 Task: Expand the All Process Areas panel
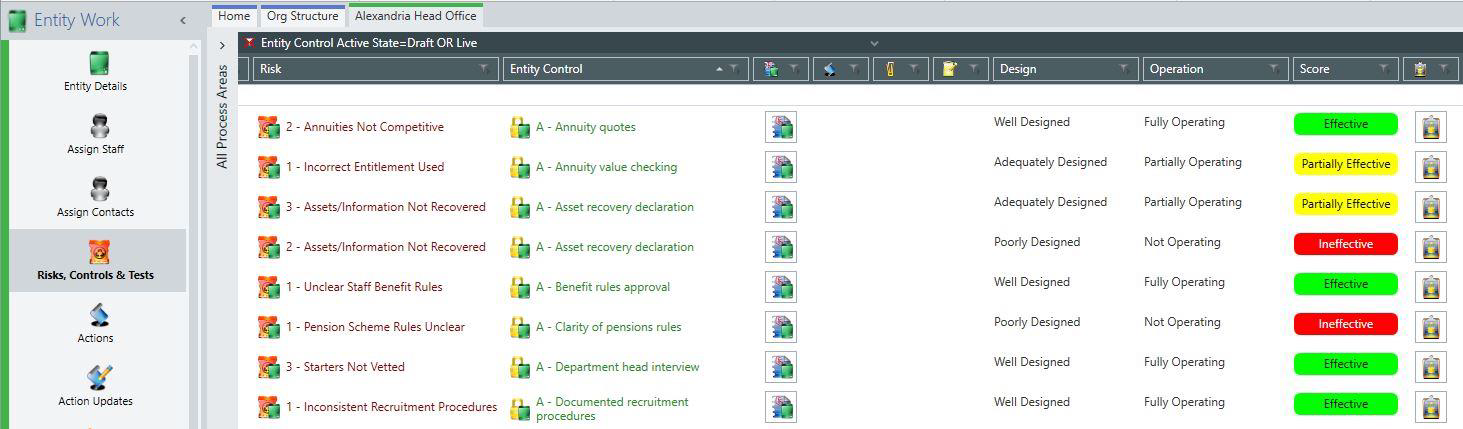click(x=222, y=45)
